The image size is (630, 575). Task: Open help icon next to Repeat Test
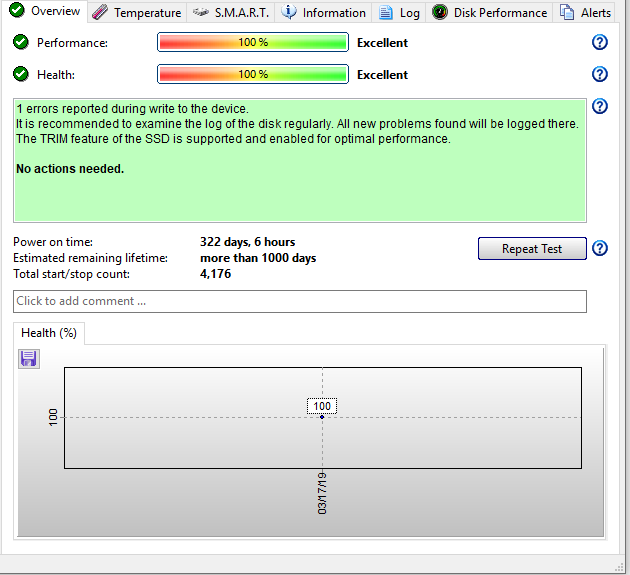click(599, 248)
